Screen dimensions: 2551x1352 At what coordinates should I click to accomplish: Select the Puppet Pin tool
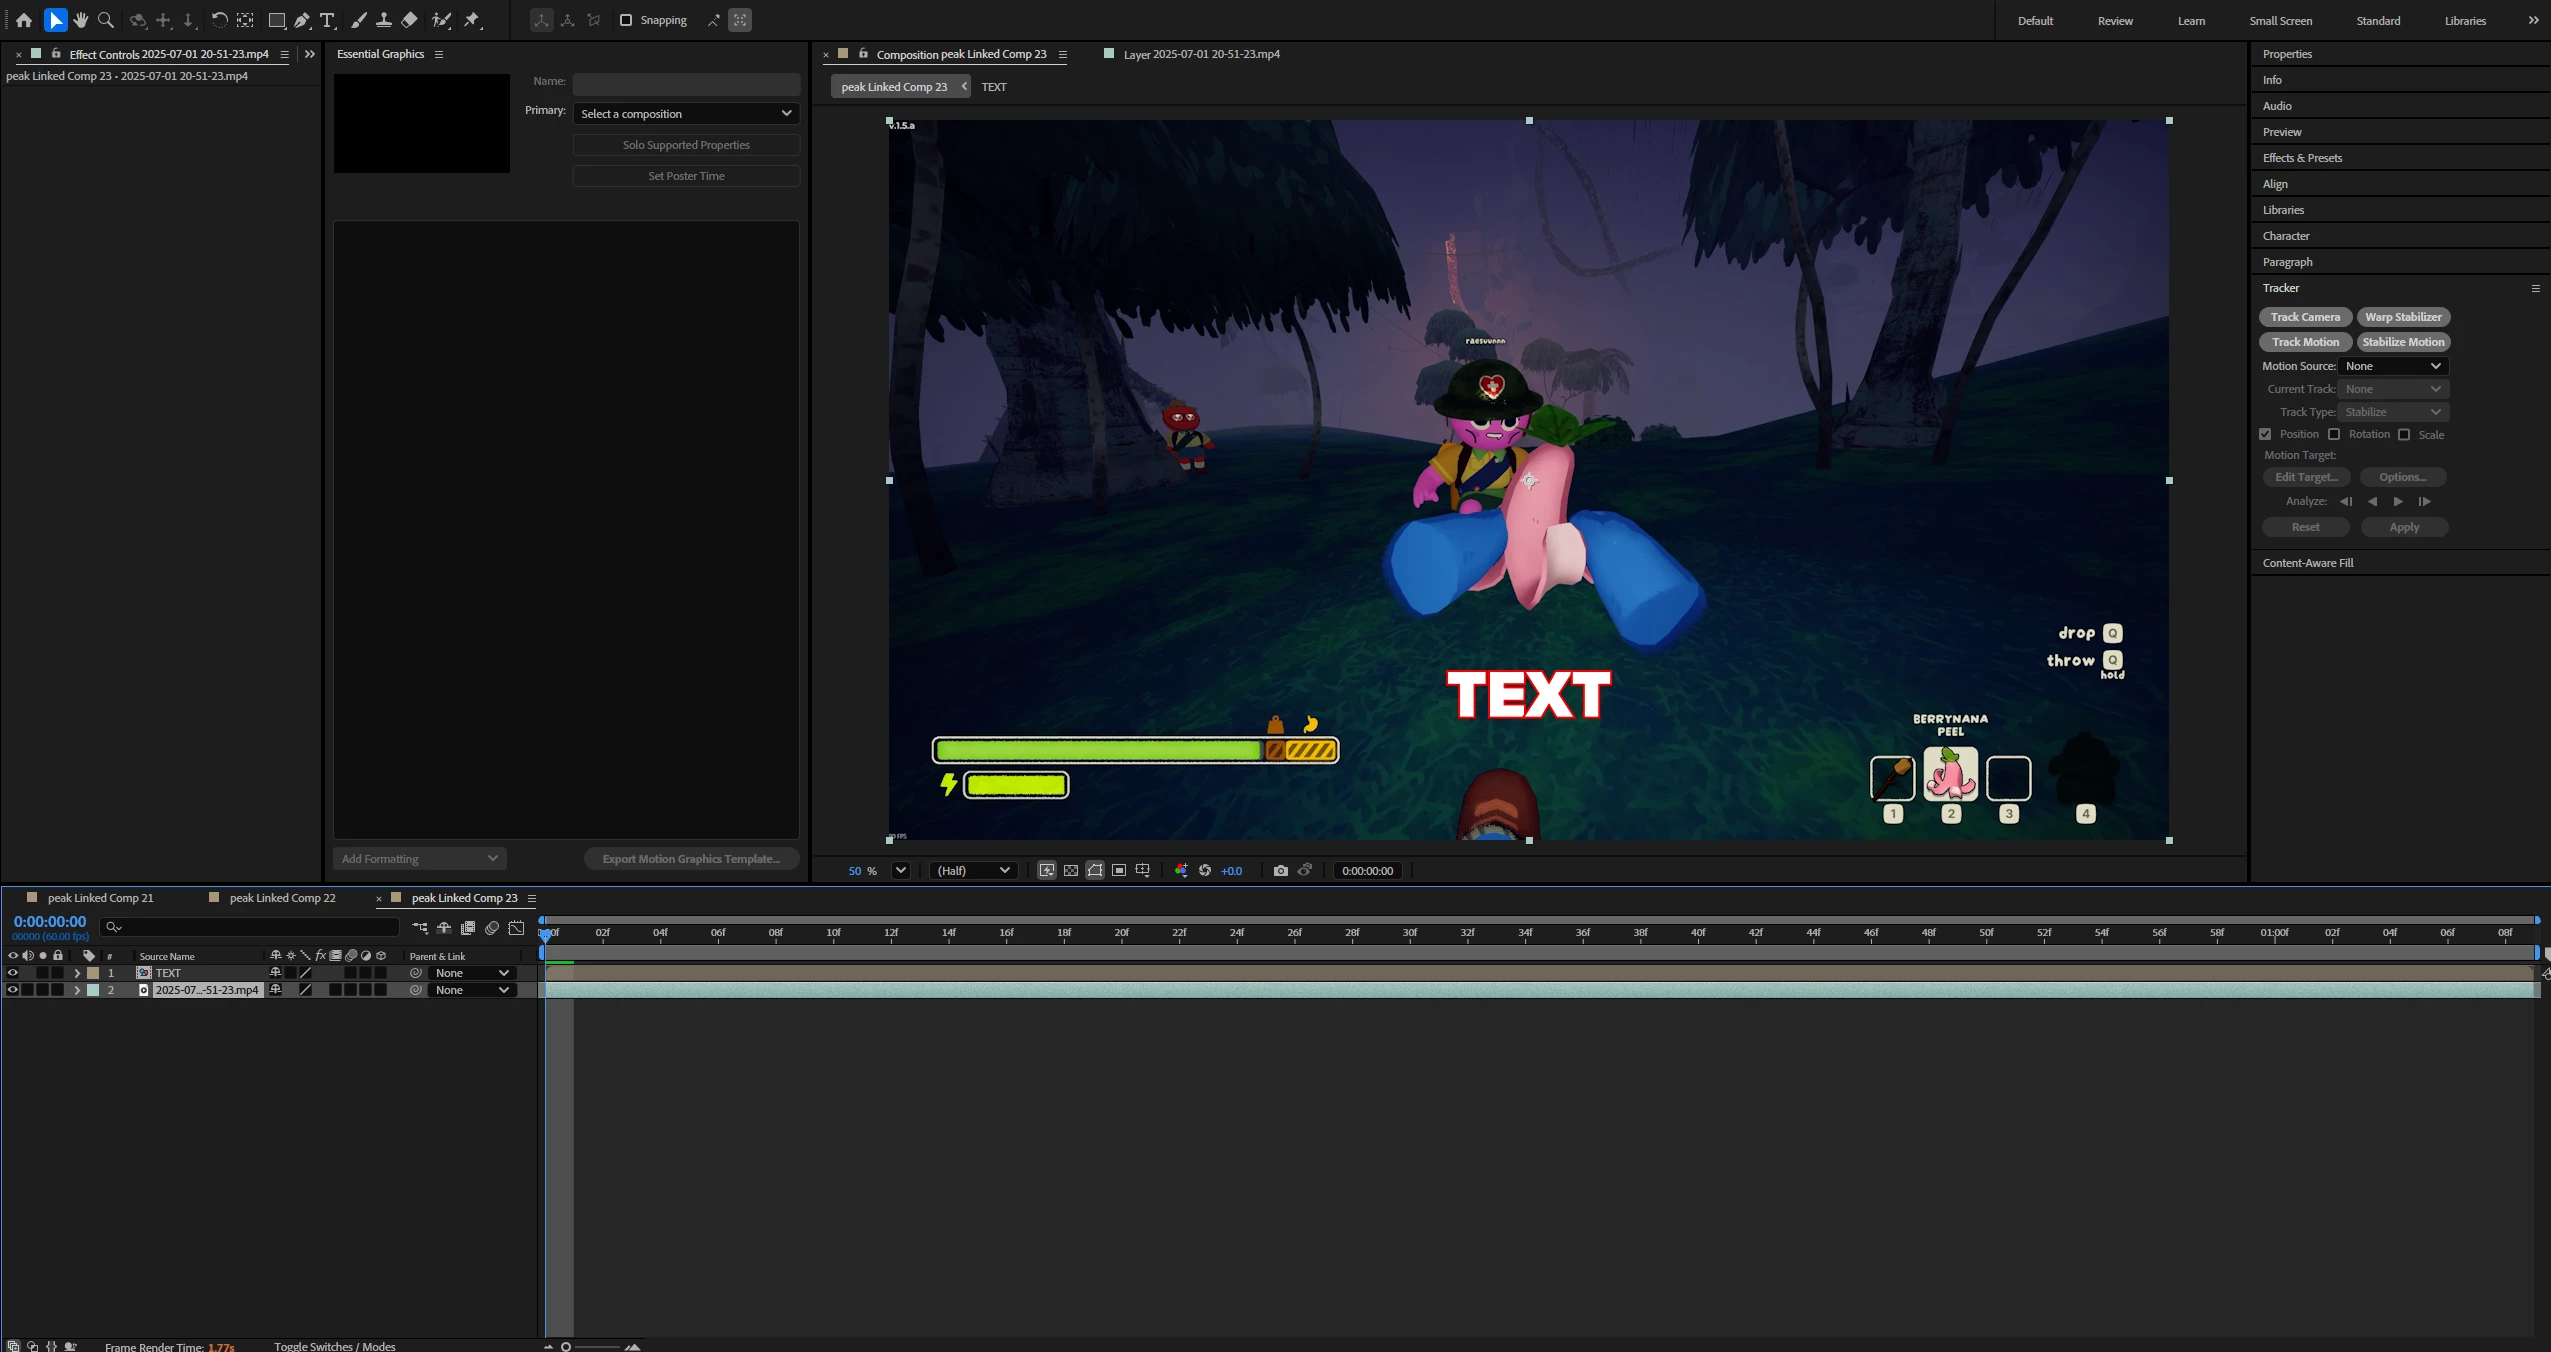[x=472, y=20]
